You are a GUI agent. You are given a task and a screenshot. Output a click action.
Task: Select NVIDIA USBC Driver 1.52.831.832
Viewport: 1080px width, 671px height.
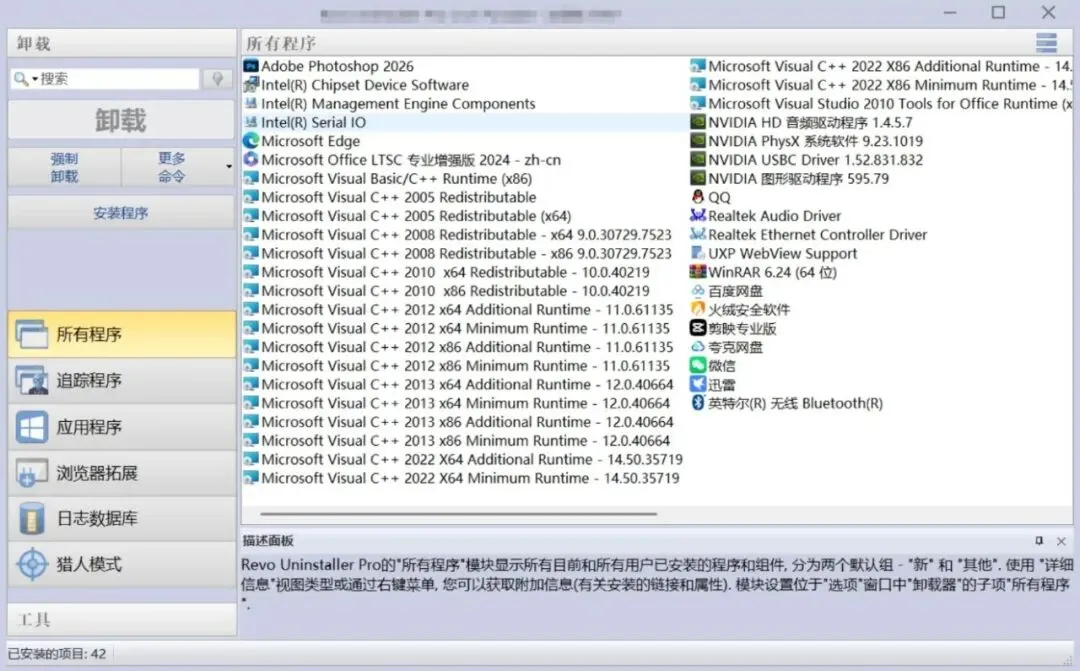pyautogui.click(x=816, y=159)
